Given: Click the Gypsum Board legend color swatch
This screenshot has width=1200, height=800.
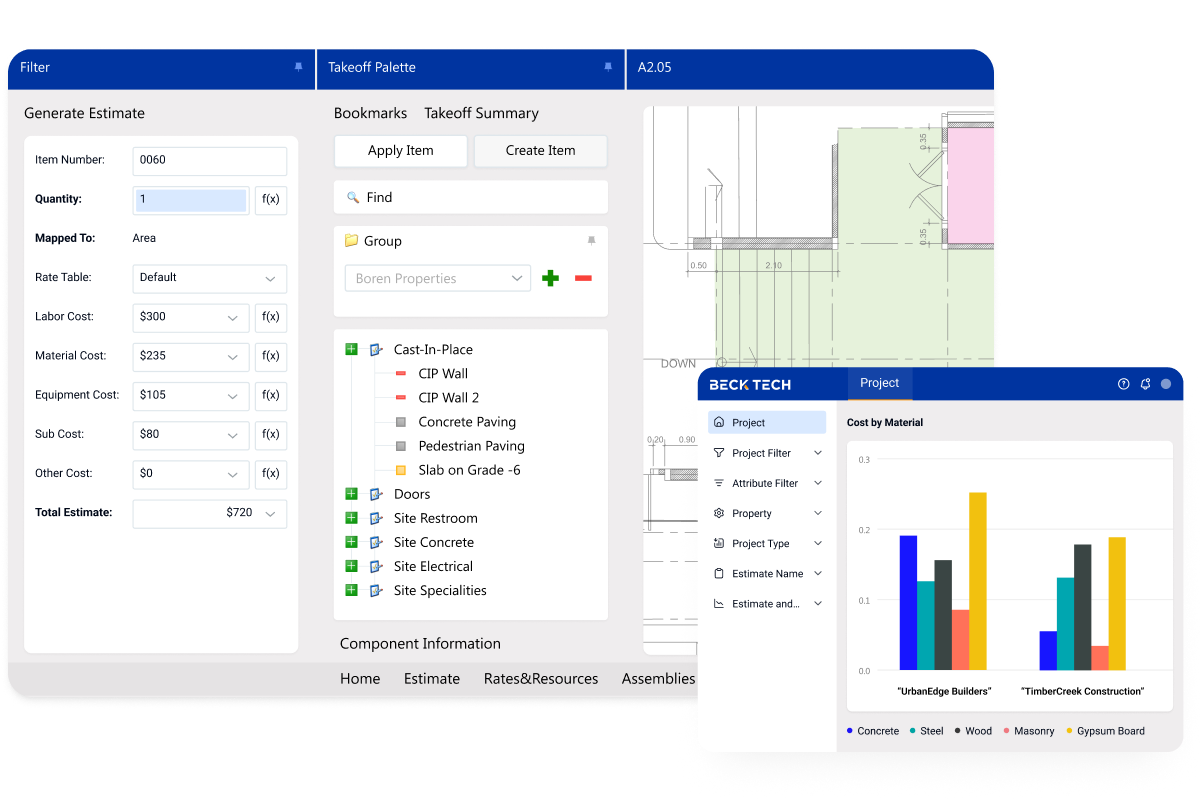Looking at the screenshot, I should (x=1069, y=731).
